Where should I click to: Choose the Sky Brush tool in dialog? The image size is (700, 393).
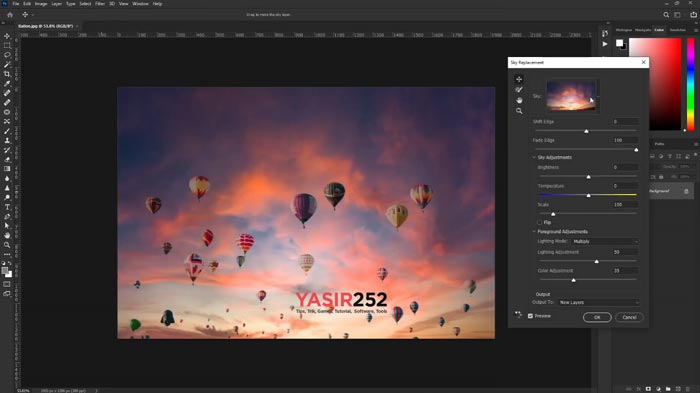[x=519, y=90]
